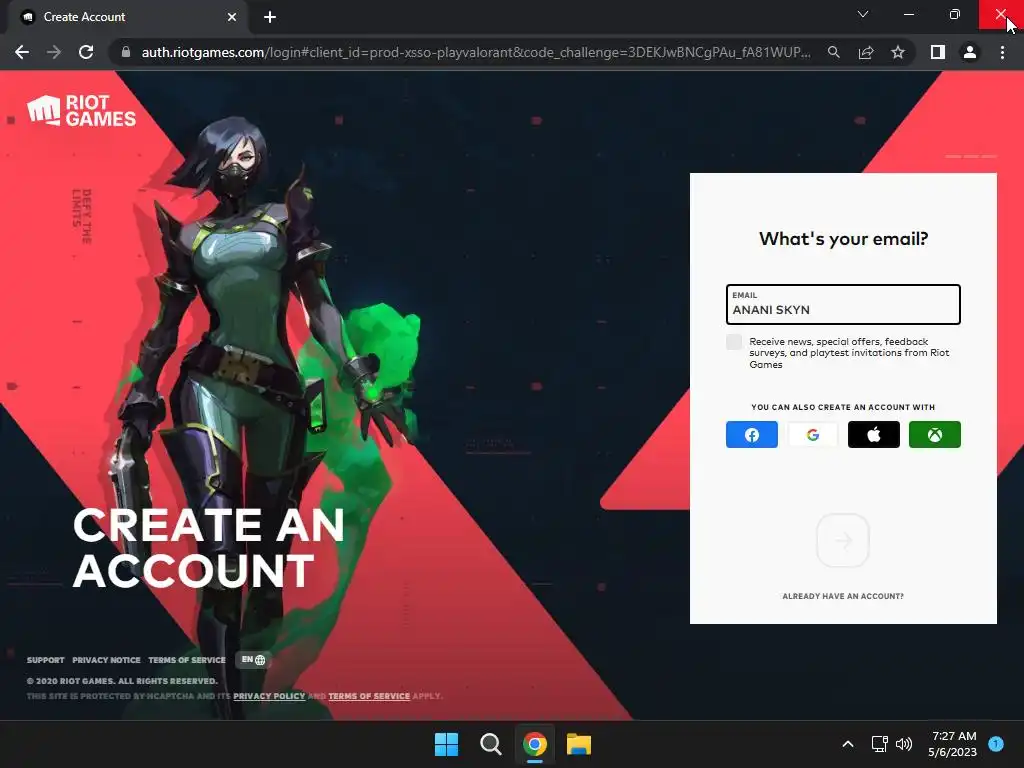
Task: Click the Riot Games logo
Action: click(82, 110)
